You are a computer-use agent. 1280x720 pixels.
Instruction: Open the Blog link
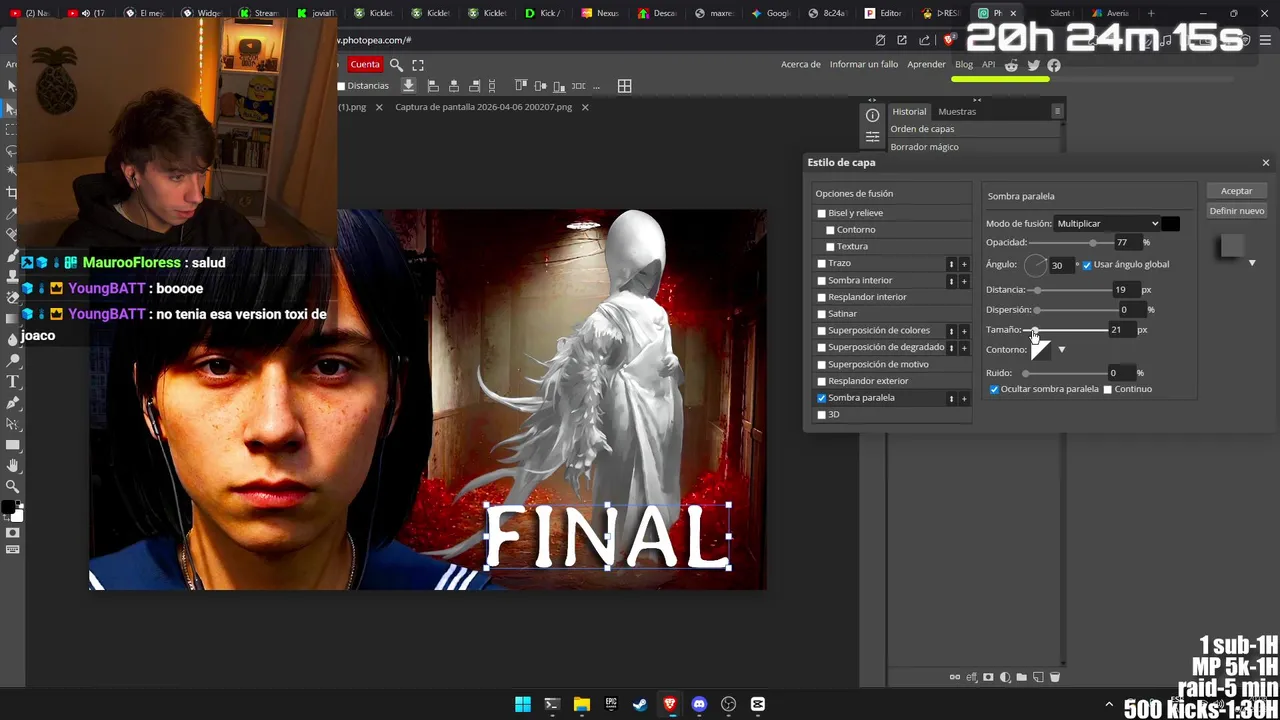pyautogui.click(x=963, y=65)
